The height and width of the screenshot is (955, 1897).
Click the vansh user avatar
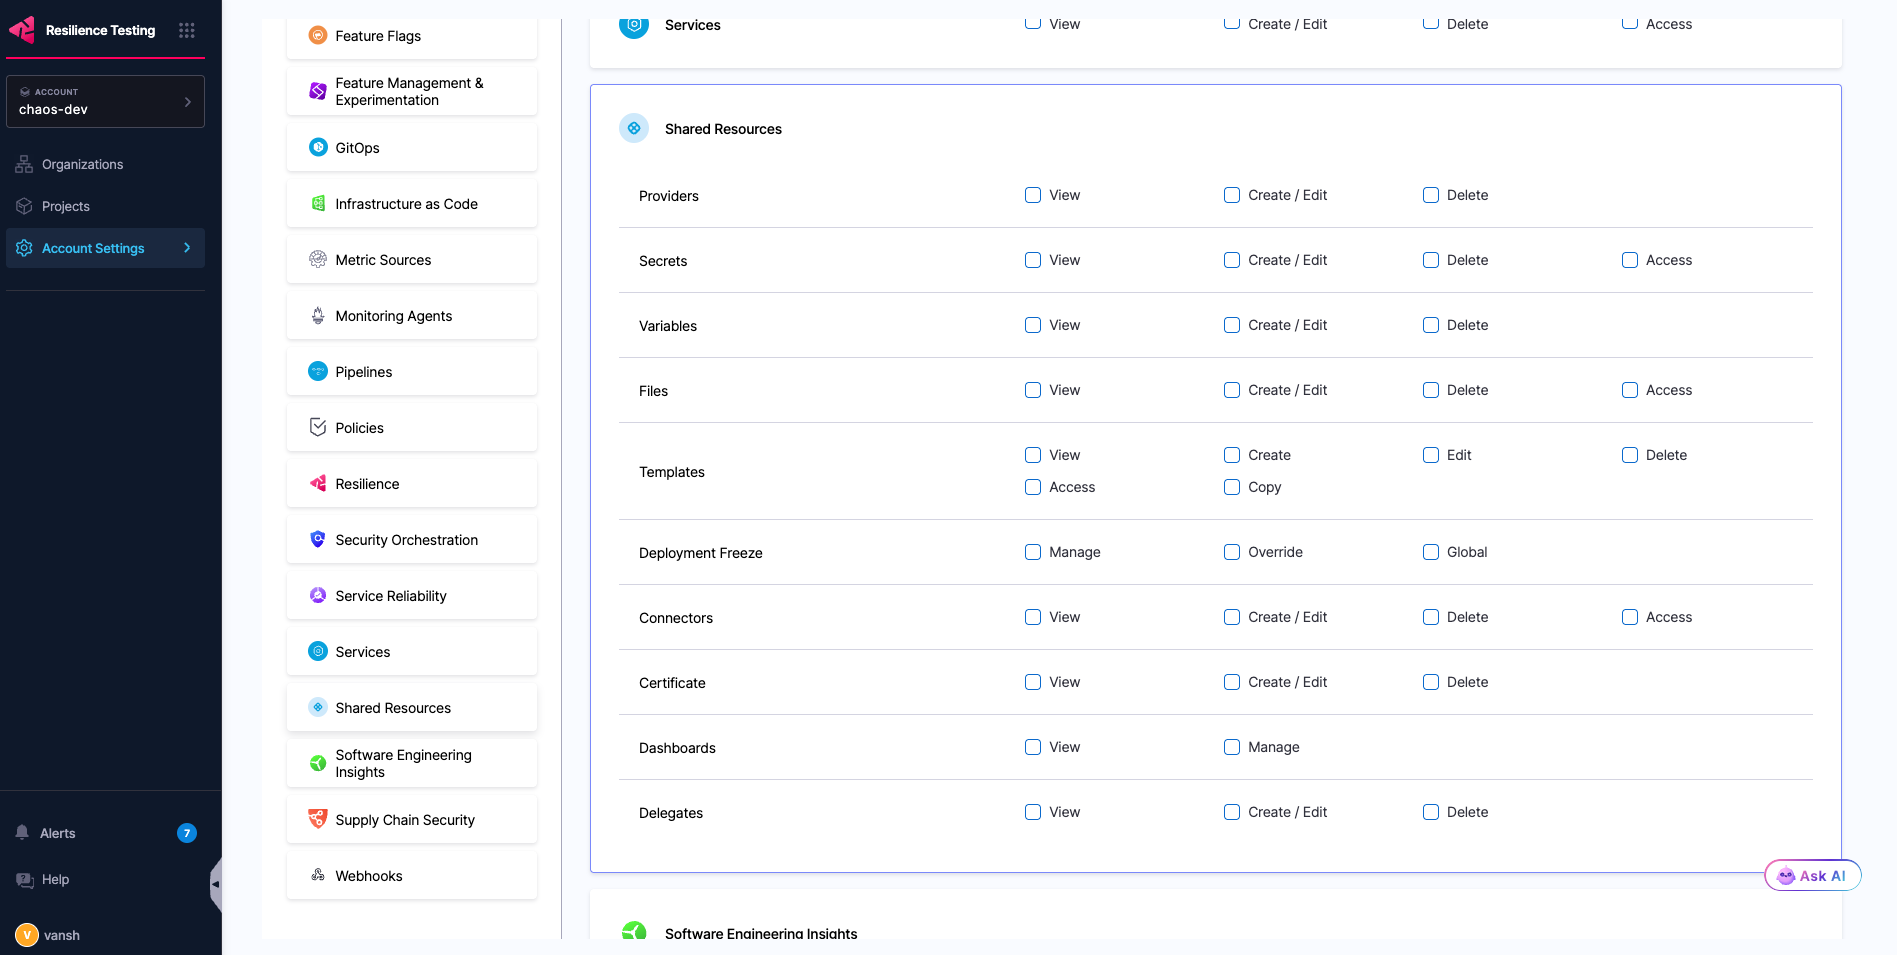(27, 935)
